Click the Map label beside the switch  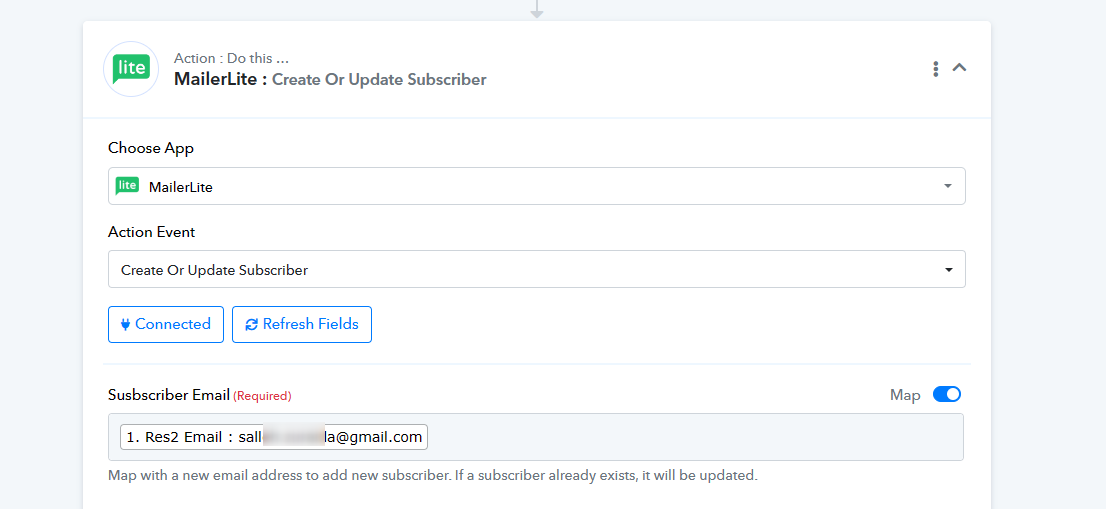905,395
